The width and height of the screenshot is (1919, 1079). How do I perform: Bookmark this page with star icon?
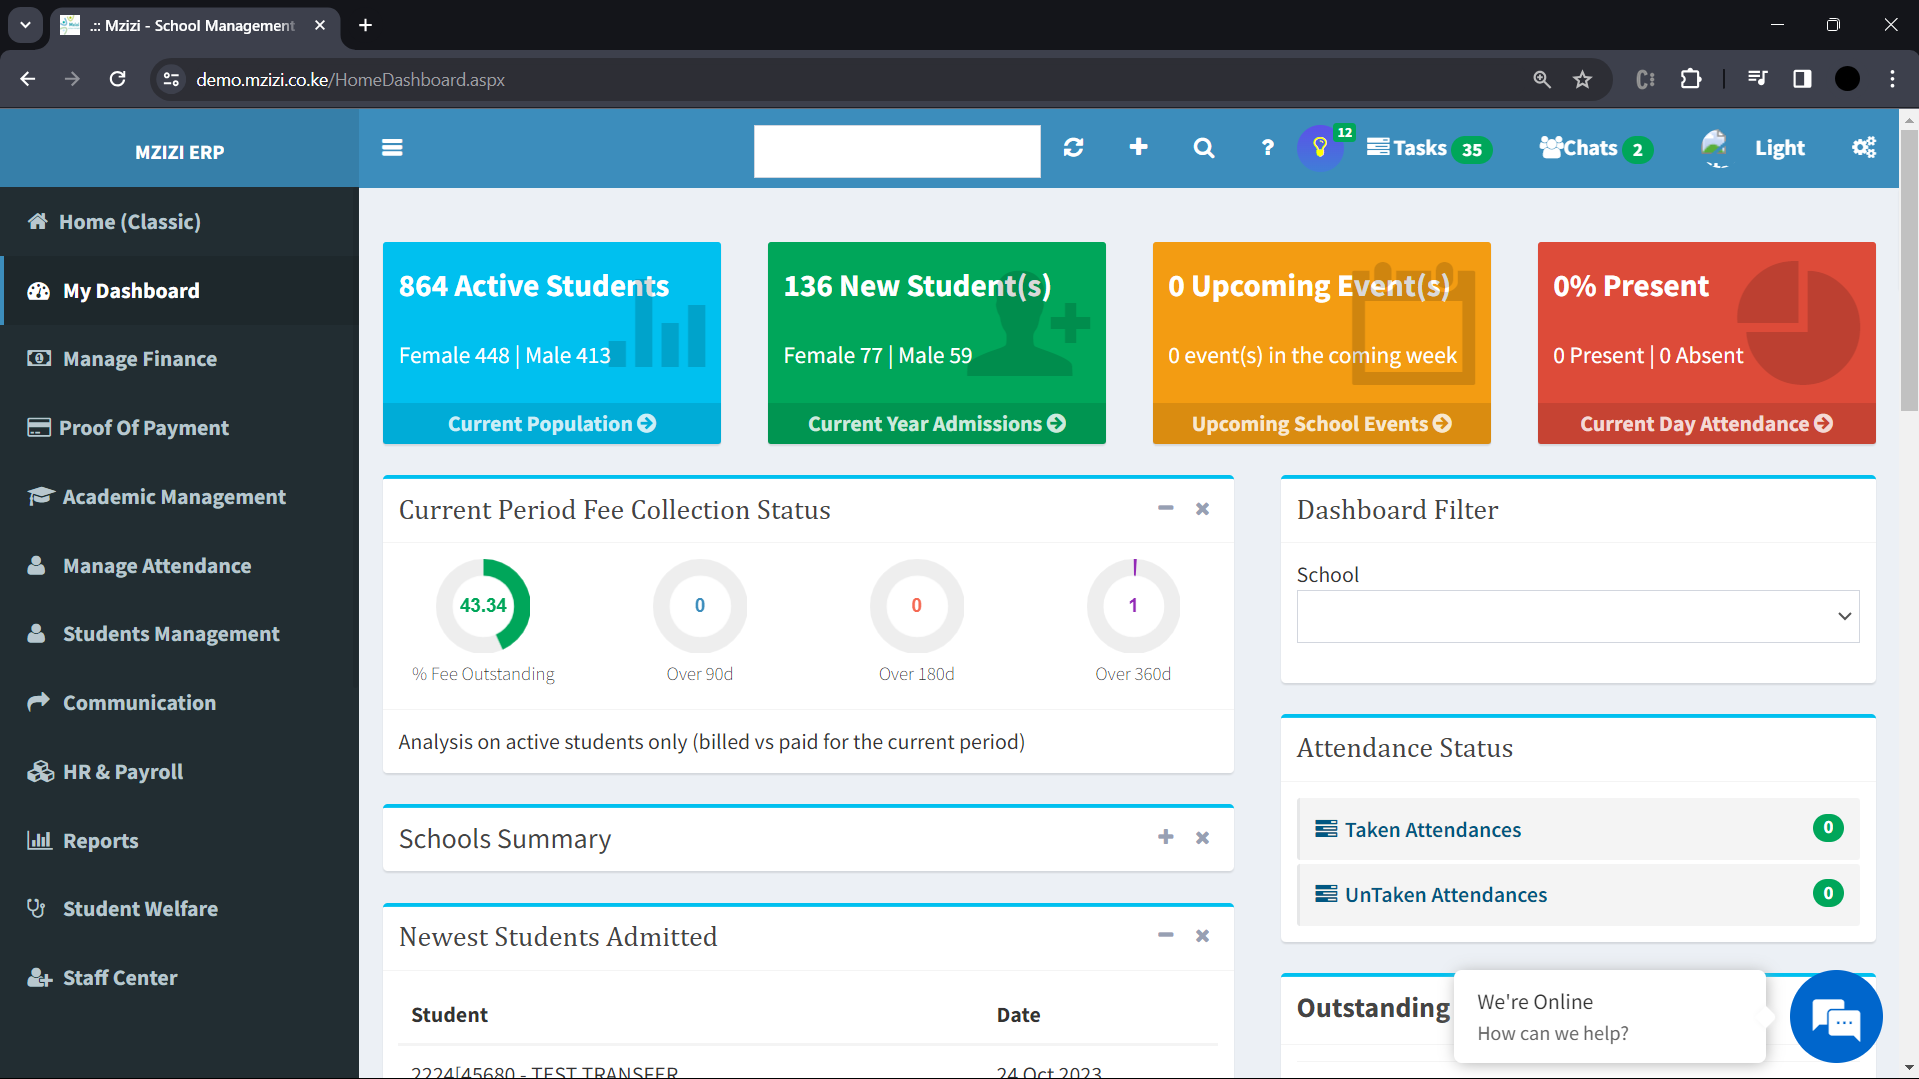(x=1582, y=79)
